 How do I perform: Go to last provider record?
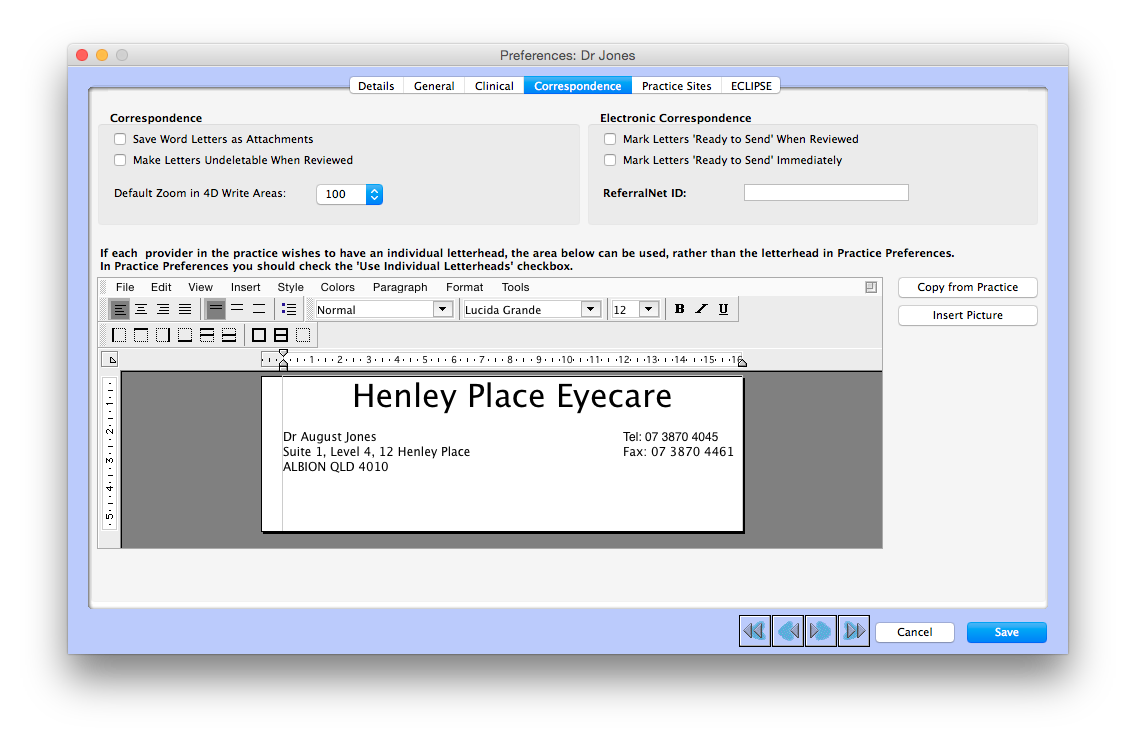coord(853,632)
